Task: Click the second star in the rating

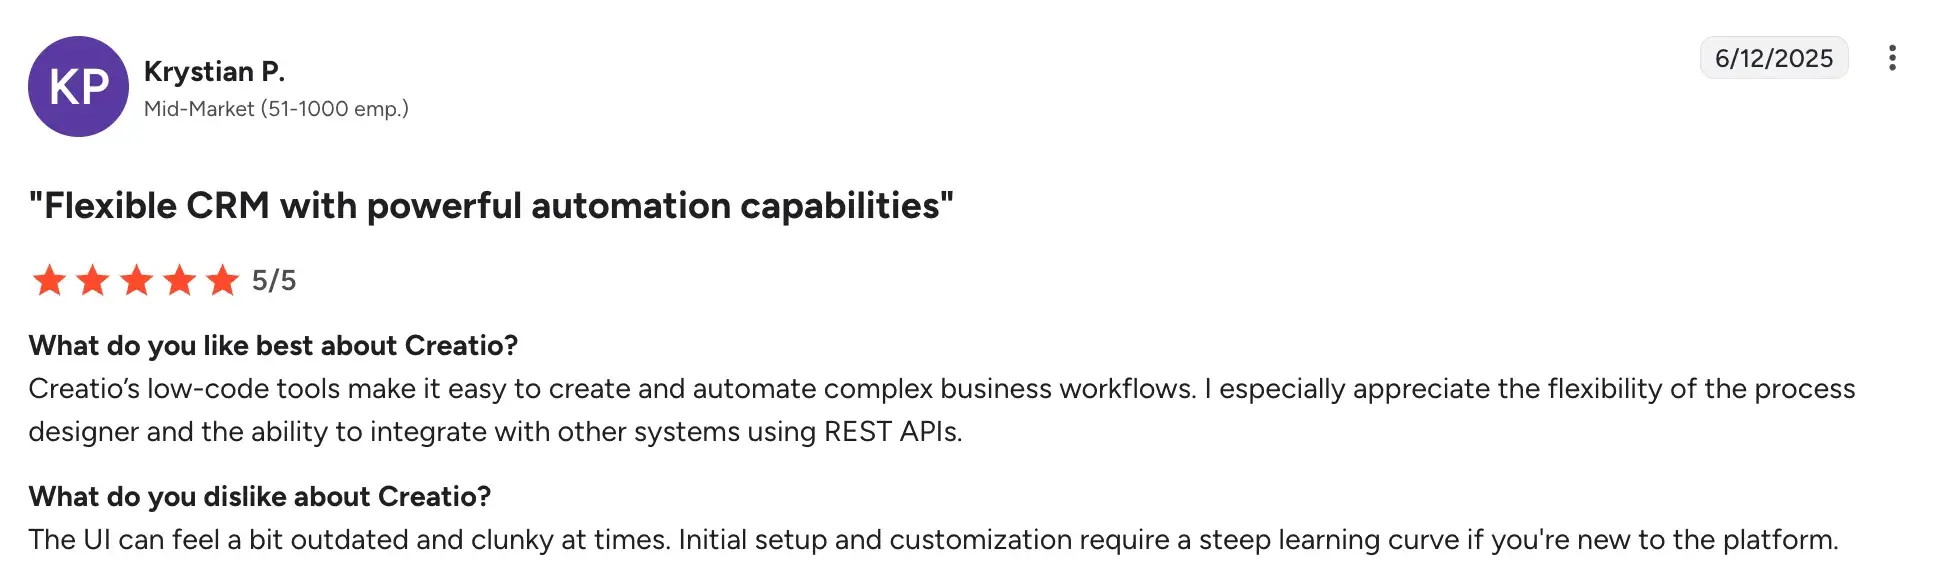Action: (x=91, y=281)
